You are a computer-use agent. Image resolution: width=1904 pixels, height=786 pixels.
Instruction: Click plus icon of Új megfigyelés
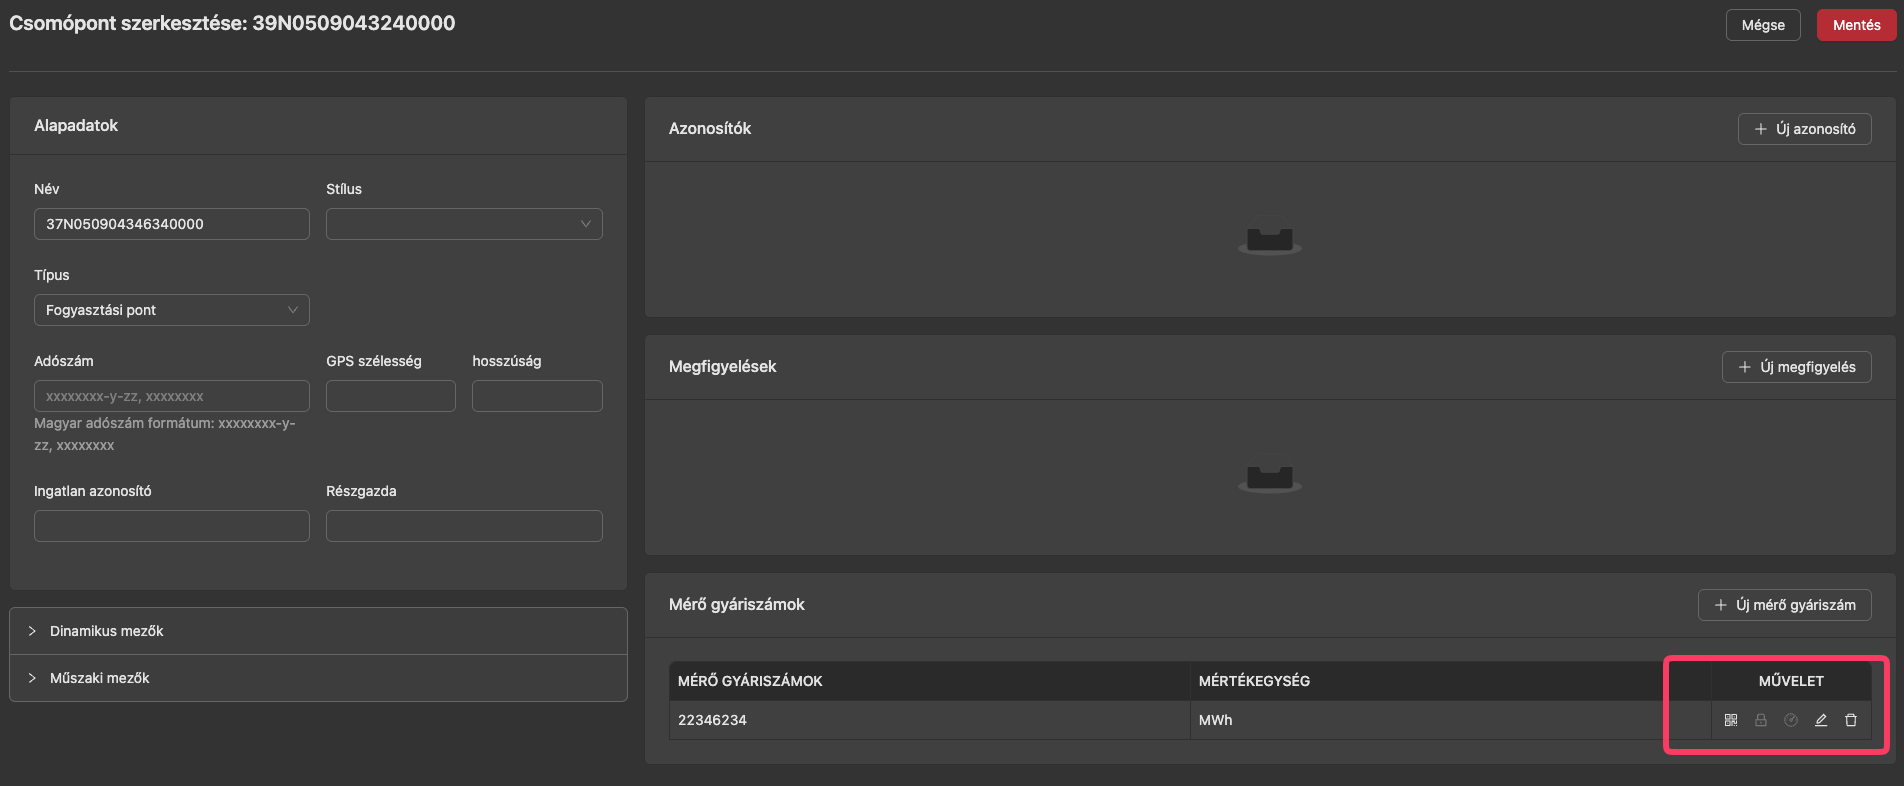click(x=1745, y=367)
